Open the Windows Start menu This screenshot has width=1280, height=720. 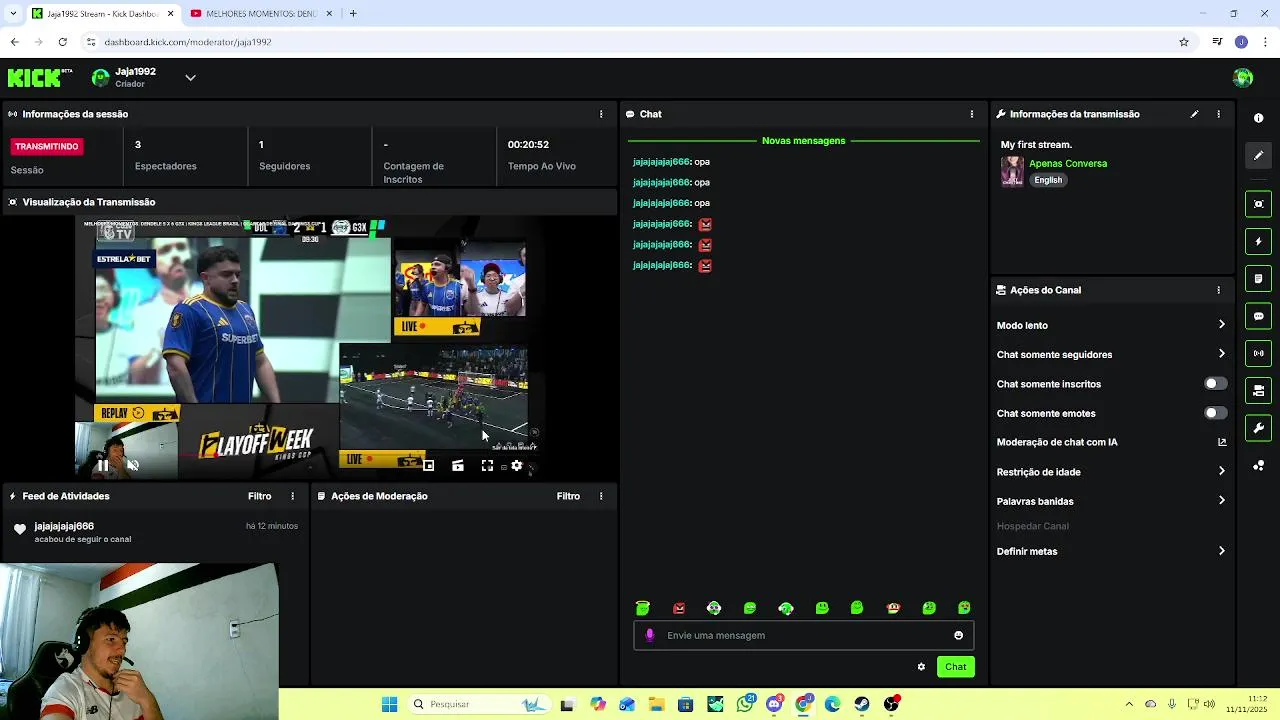pyautogui.click(x=389, y=704)
